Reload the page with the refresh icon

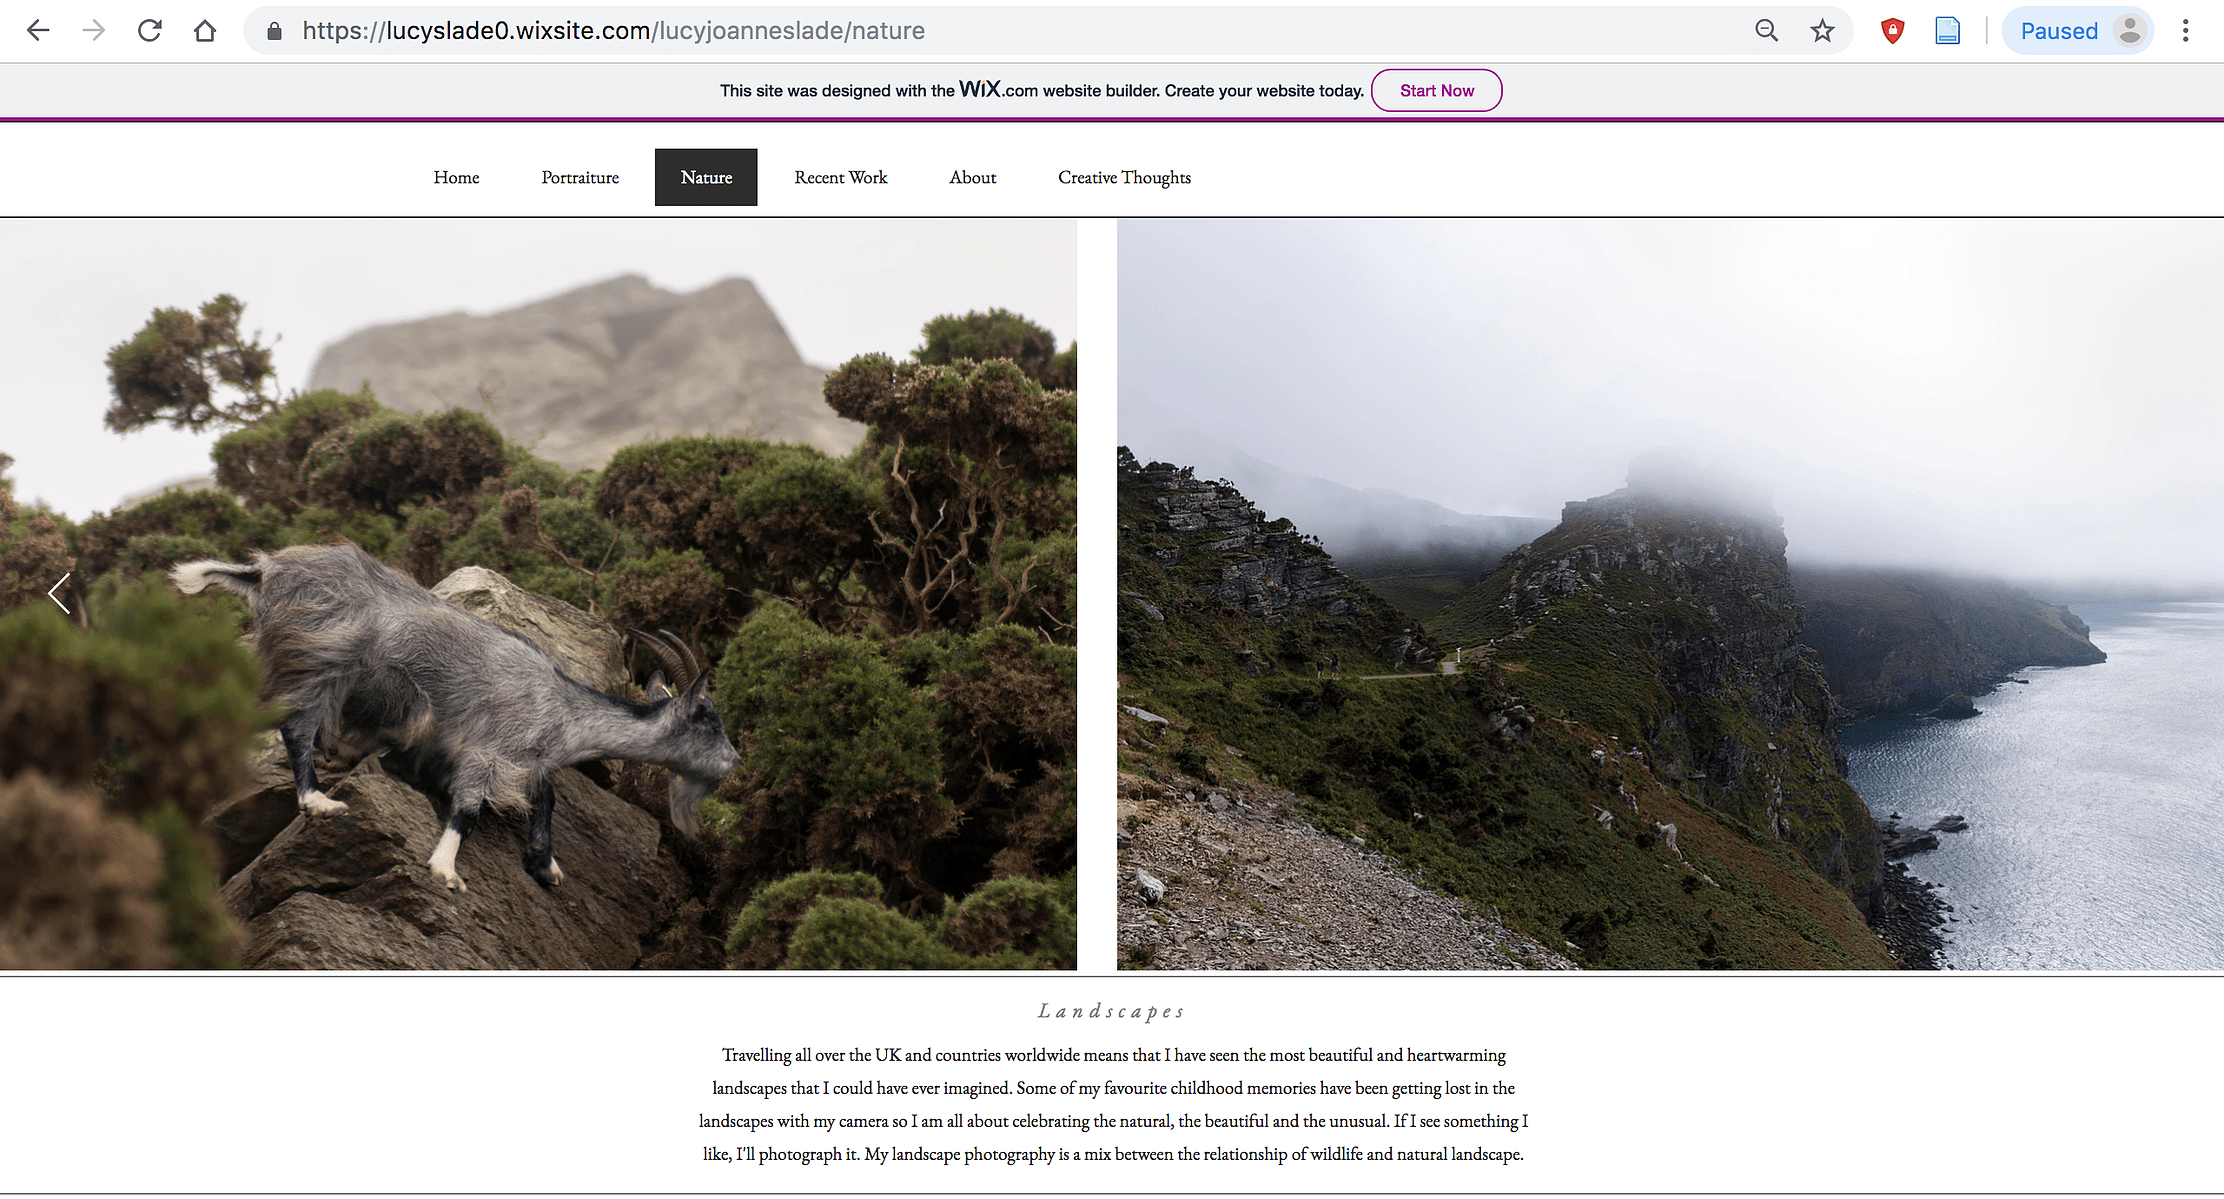pos(150,31)
